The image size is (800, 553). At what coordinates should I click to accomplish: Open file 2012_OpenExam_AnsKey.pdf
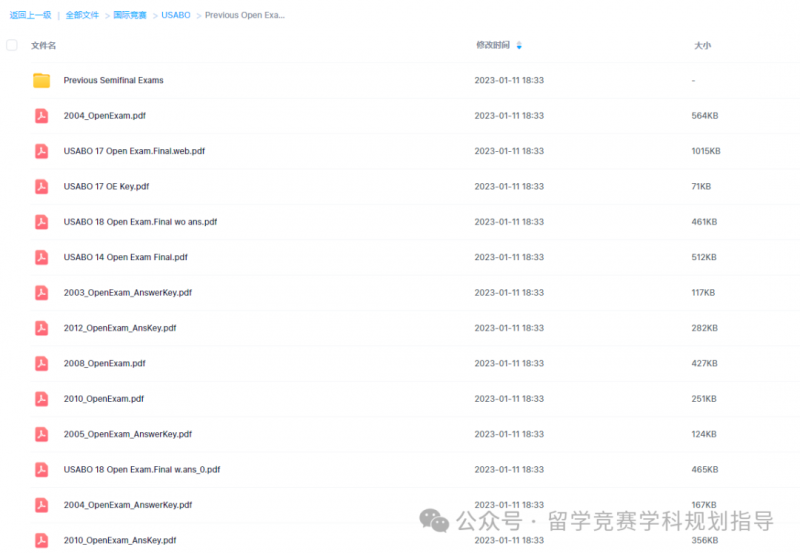tap(120, 328)
